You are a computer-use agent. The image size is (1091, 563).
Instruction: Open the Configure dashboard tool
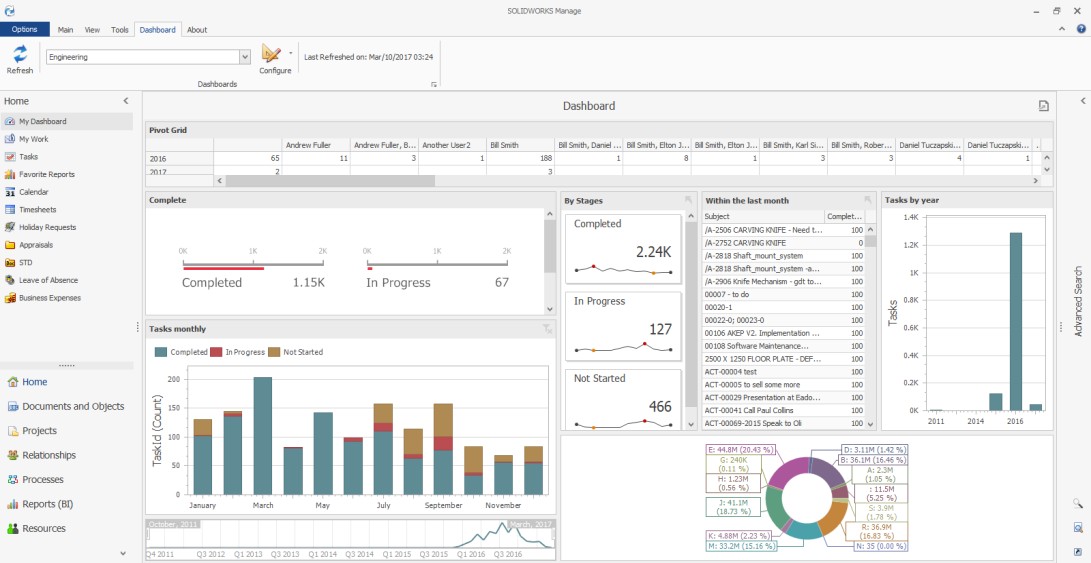(273, 58)
